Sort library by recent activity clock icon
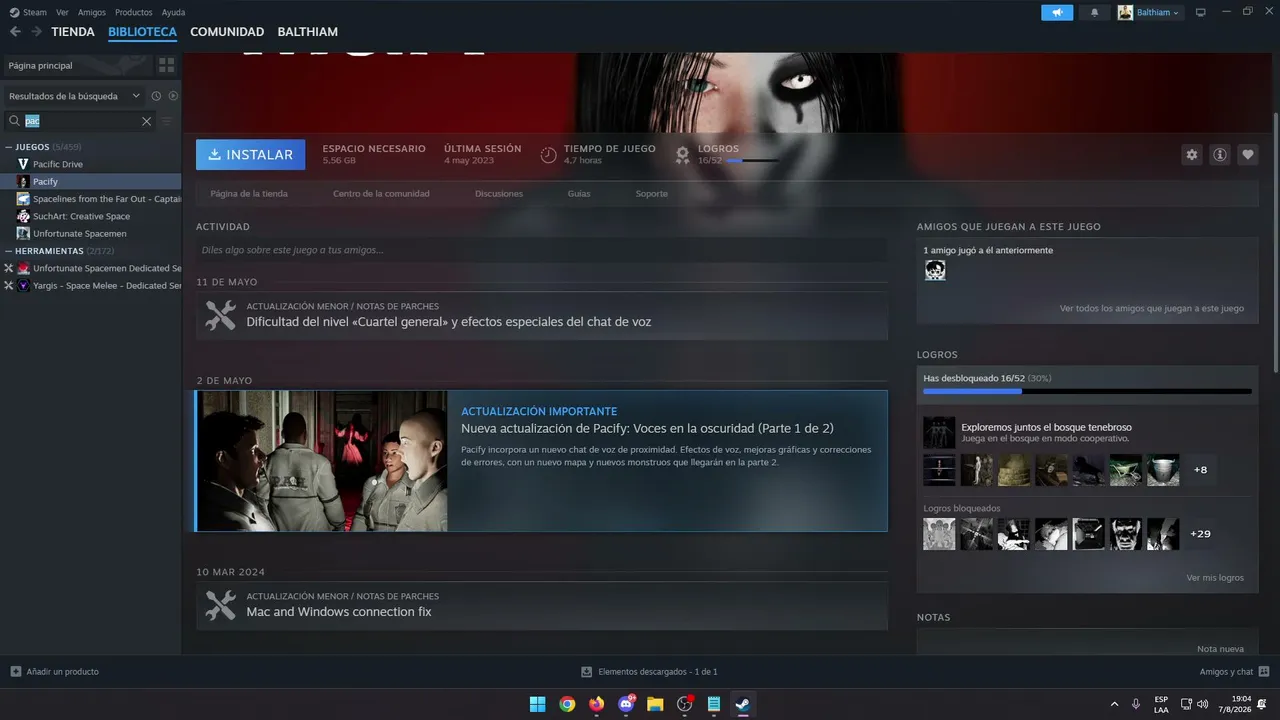 [x=156, y=96]
